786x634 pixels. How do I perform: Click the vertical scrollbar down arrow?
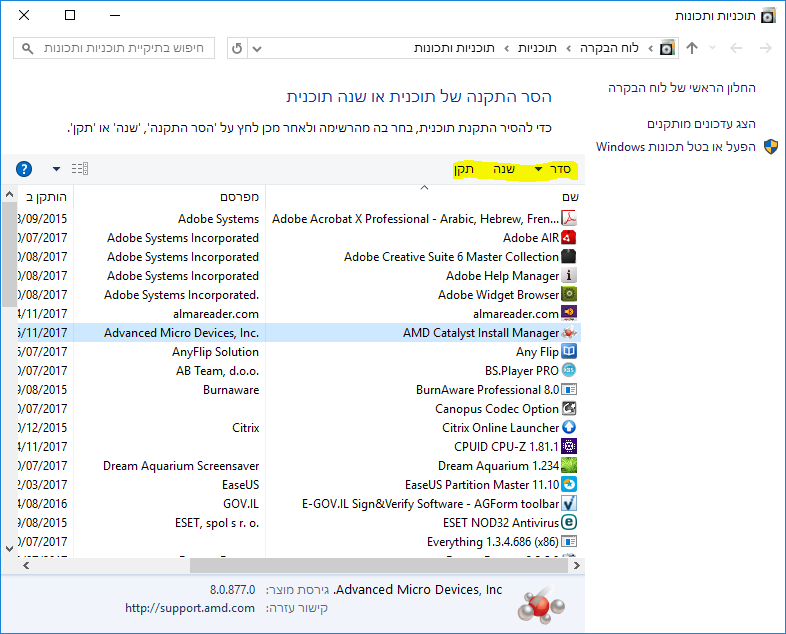pyautogui.click(x=9, y=548)
